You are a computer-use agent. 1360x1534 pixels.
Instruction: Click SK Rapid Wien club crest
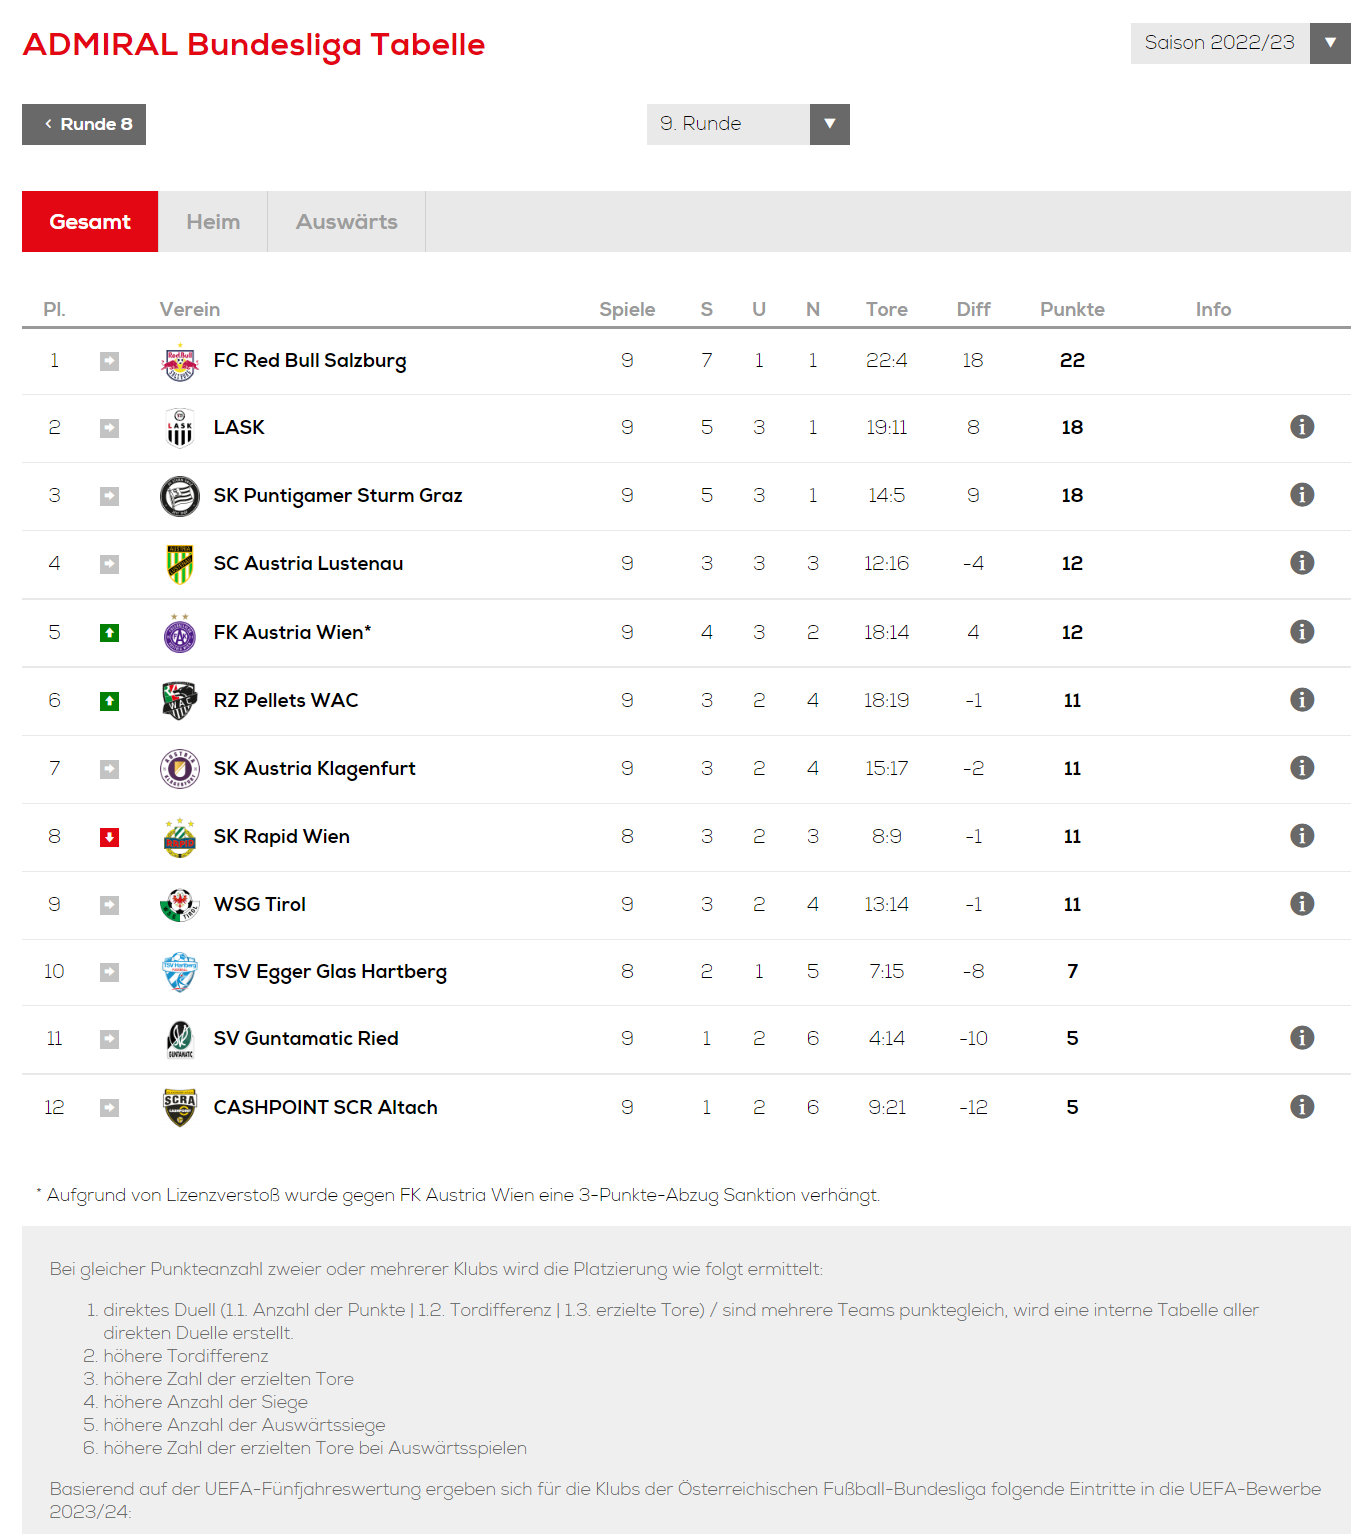180,837
